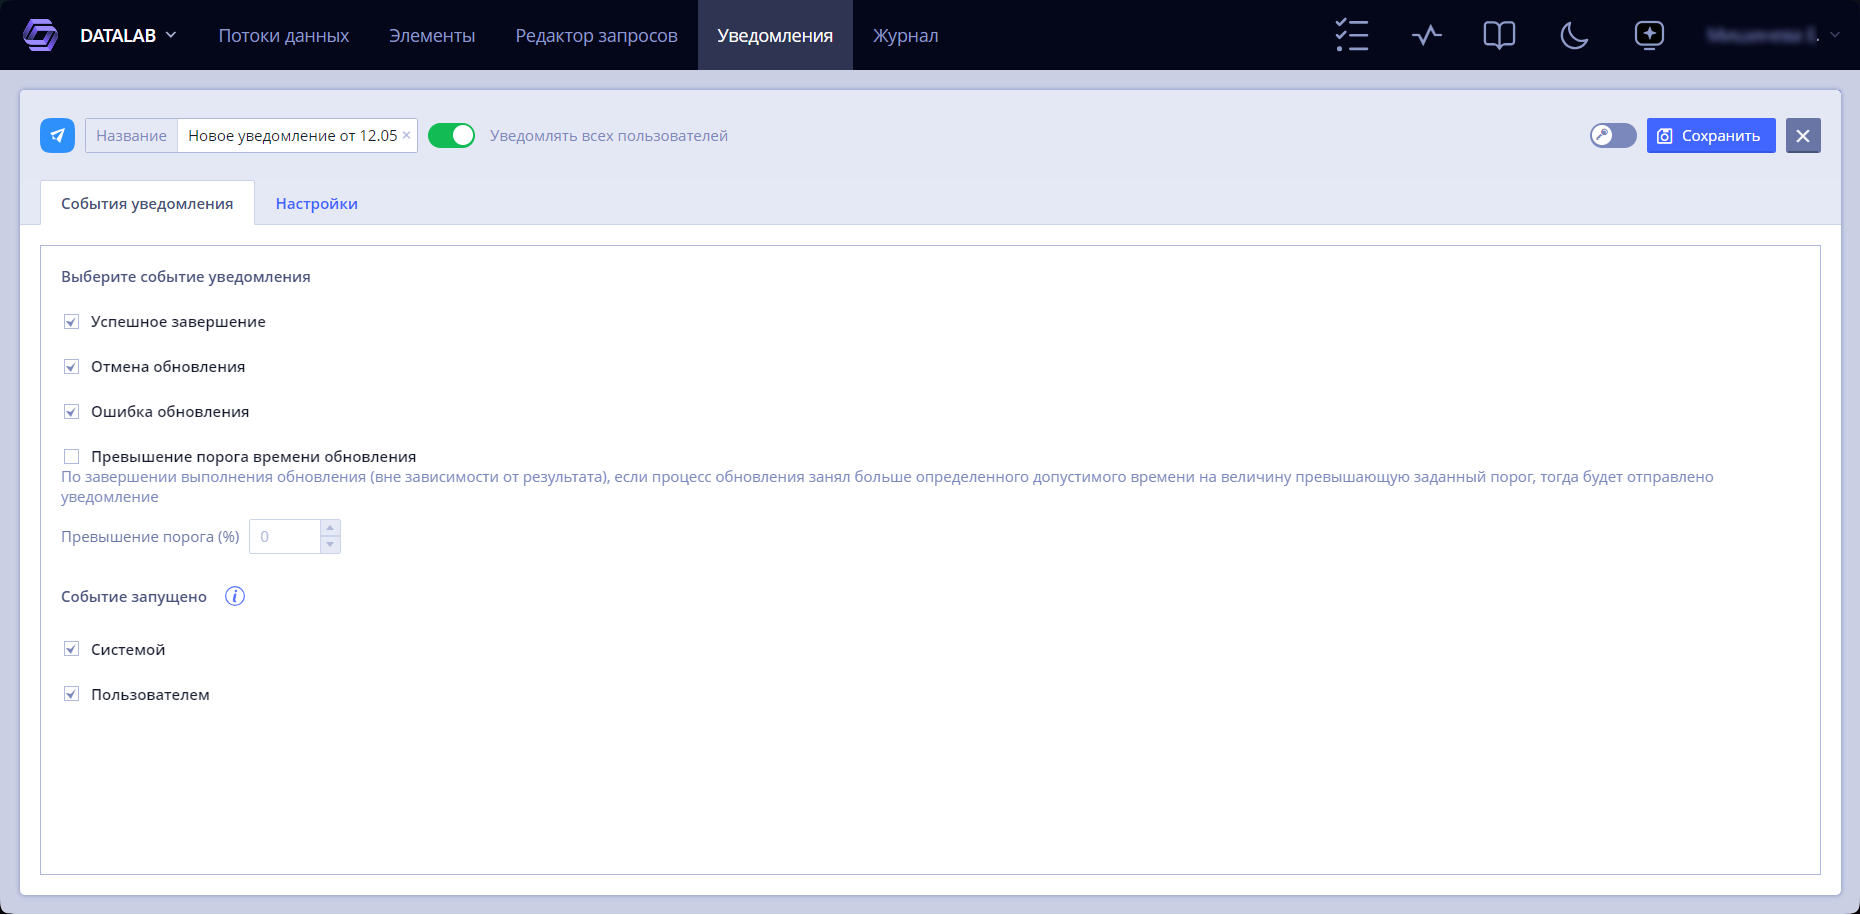1860x915 pixels.
Task: Switch to the Настройки tab
Action: click(x=316, y=203)
